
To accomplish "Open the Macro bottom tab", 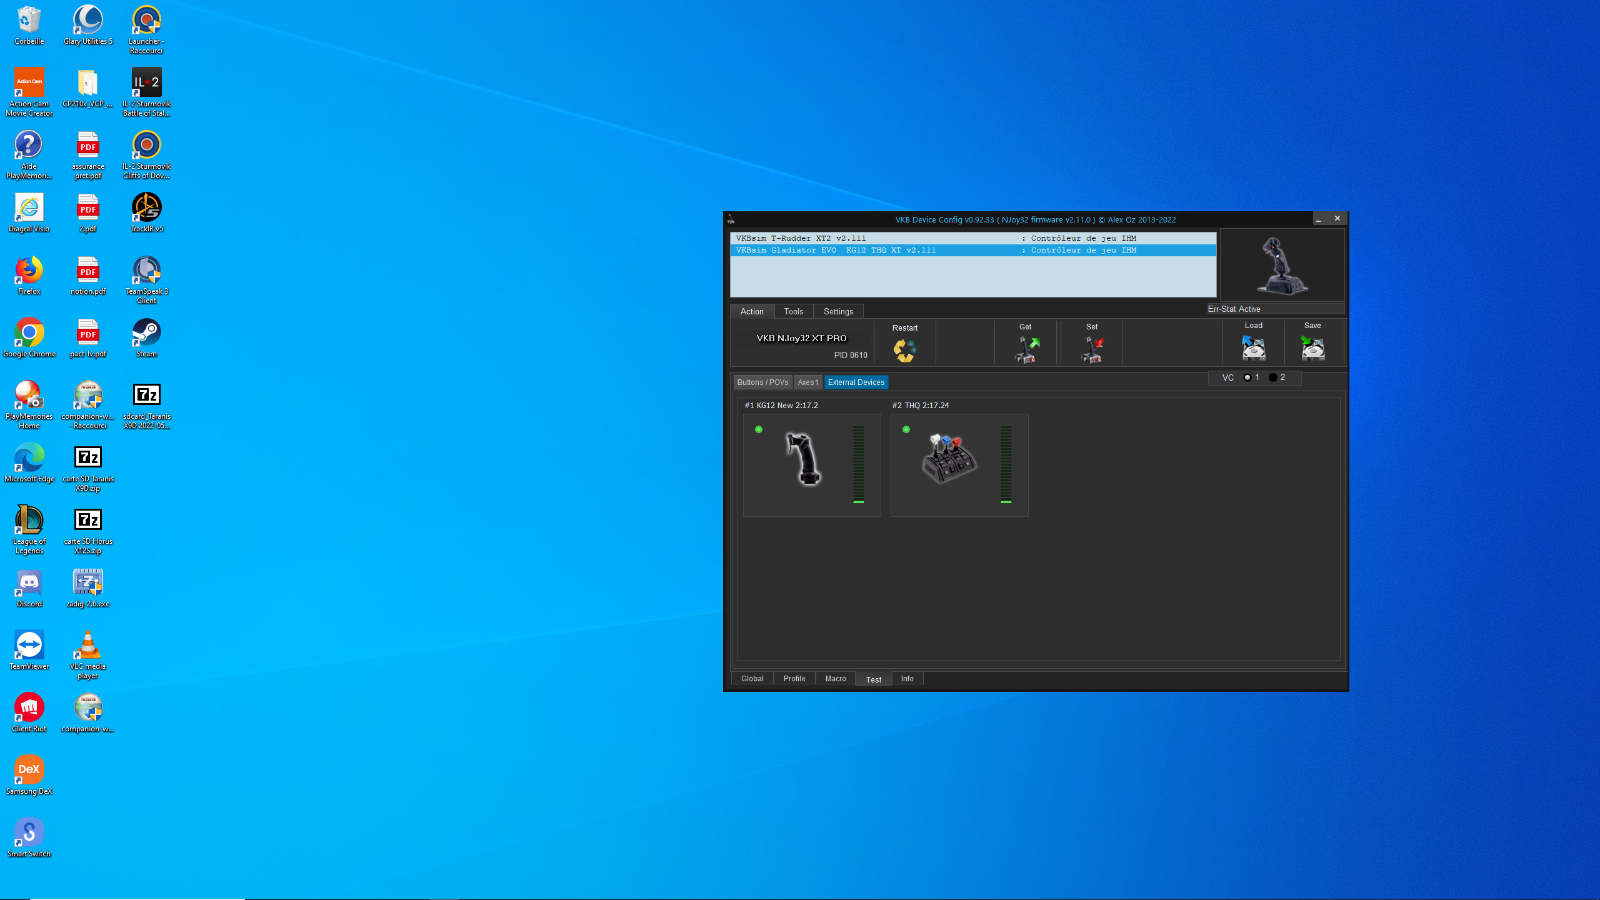I will point(835,679).
